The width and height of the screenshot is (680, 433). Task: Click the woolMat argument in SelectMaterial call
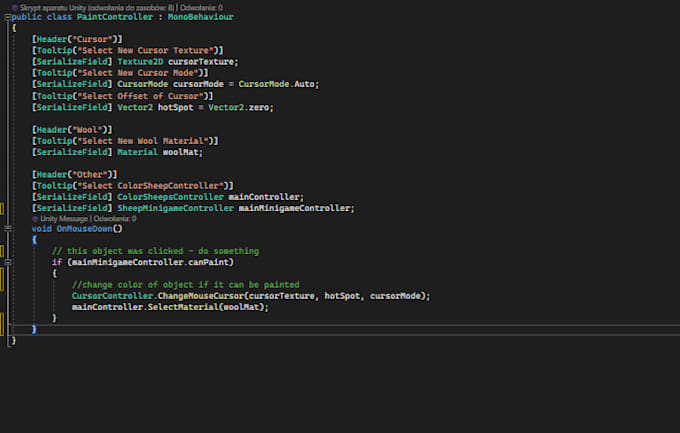241,307
